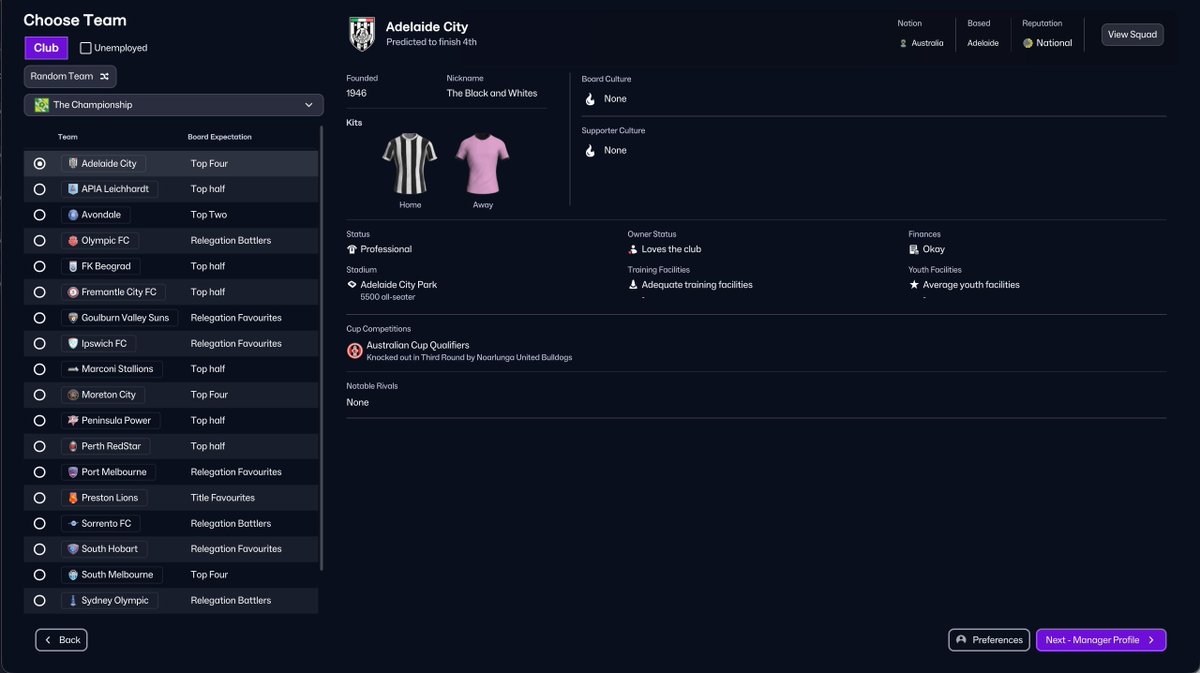This screenshot has height=673, width=1200.
Task: Click the Port Melbourne badge icon
Action: [73, 472]
